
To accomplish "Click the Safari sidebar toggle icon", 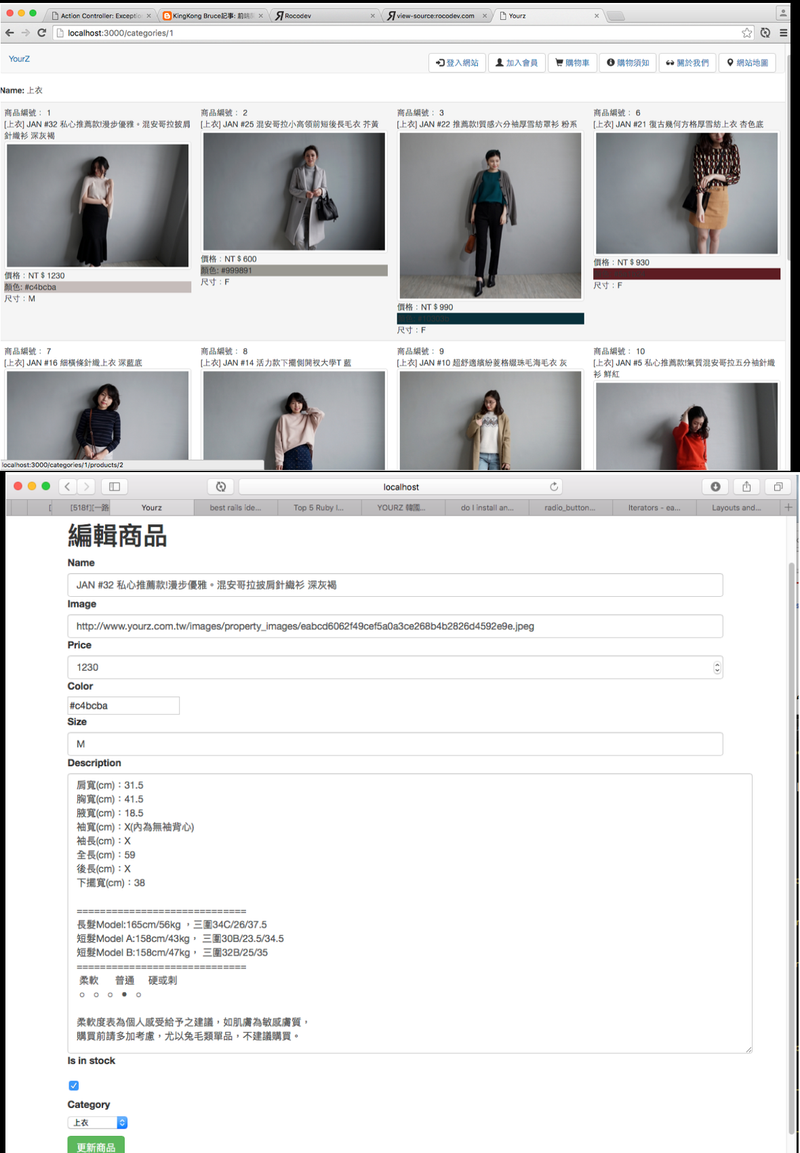I will (x=113, y=486).
